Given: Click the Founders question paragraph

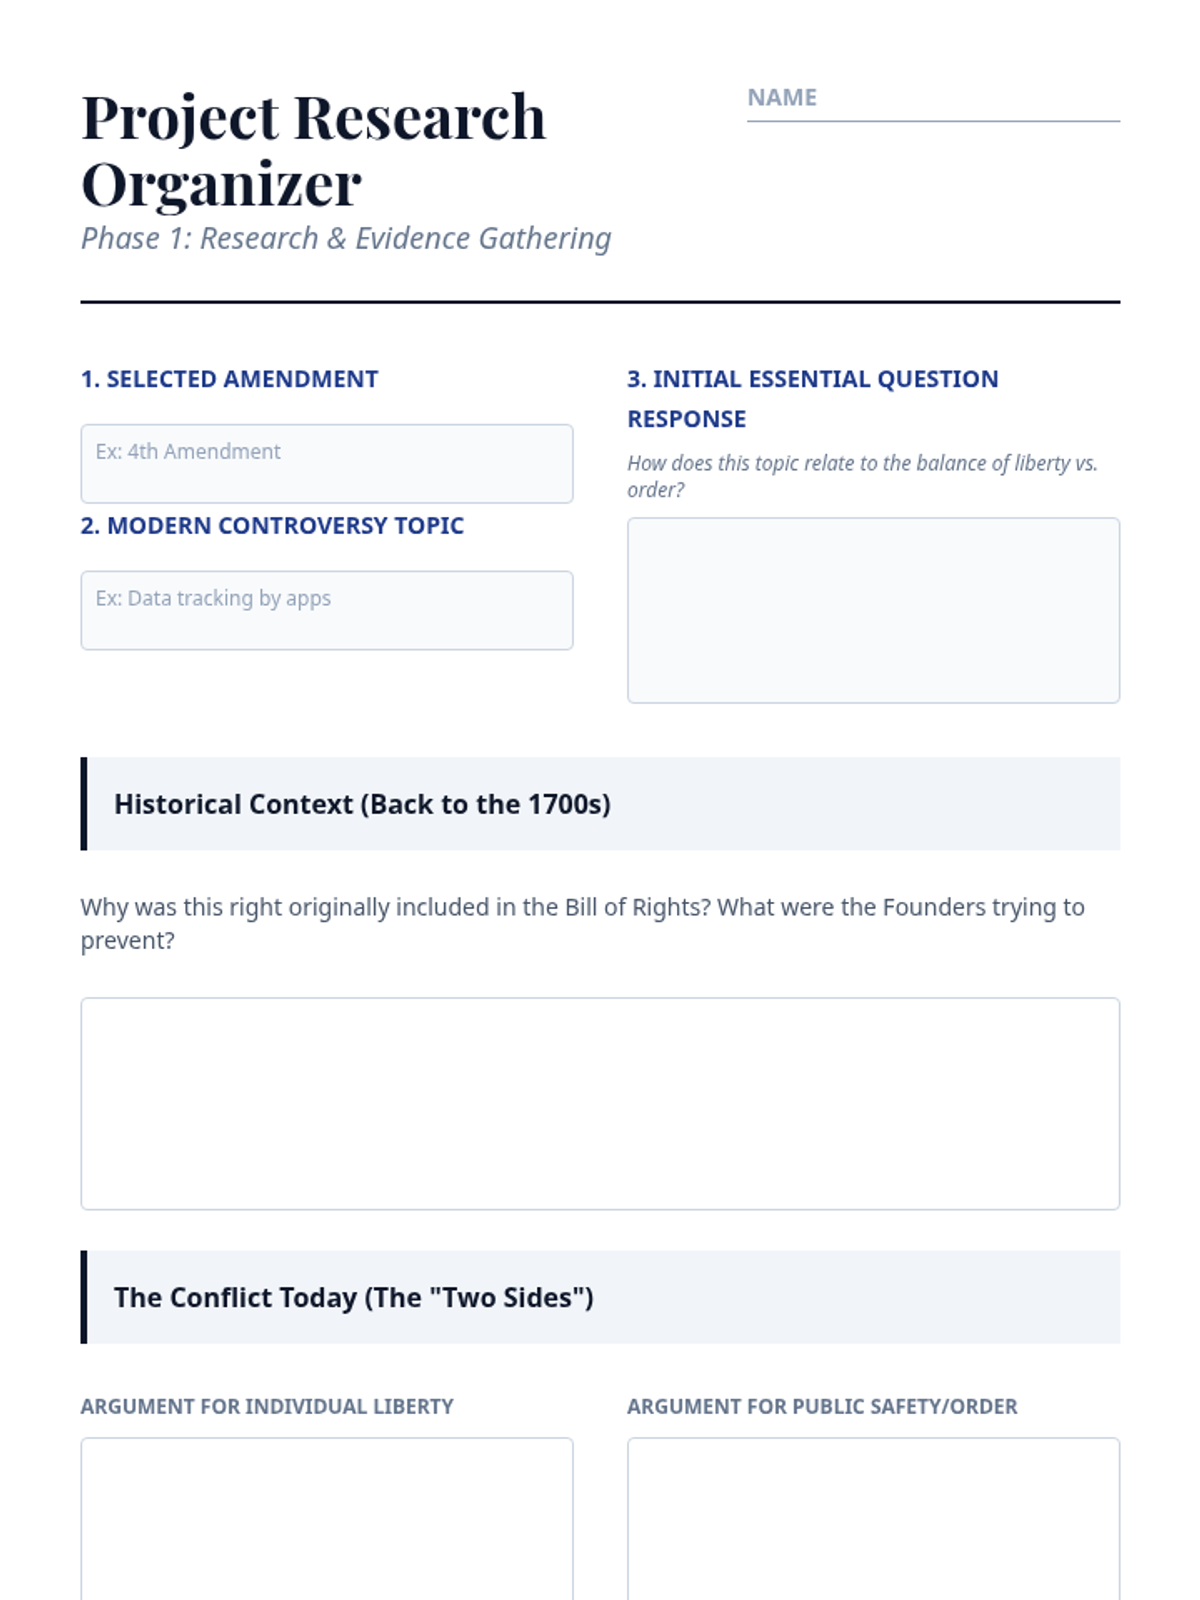Looking at the screenshot, I should (582, 923).
